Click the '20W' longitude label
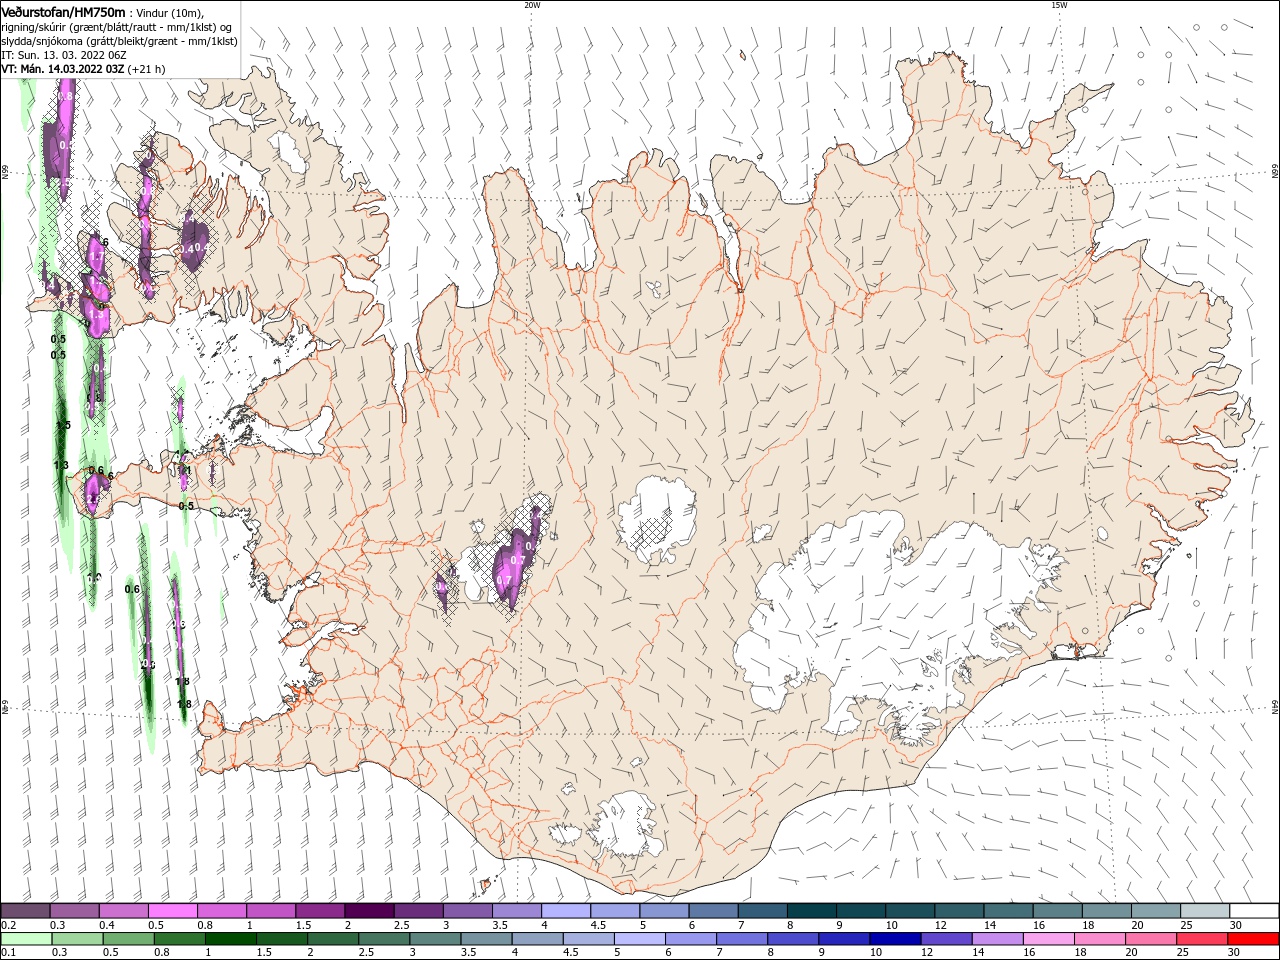Screen dimensions: 1280x960 click(532, 5)
